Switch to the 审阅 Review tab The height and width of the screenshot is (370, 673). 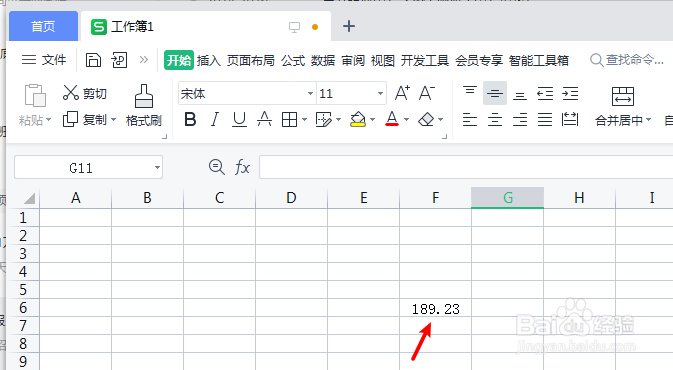point(353,61)
